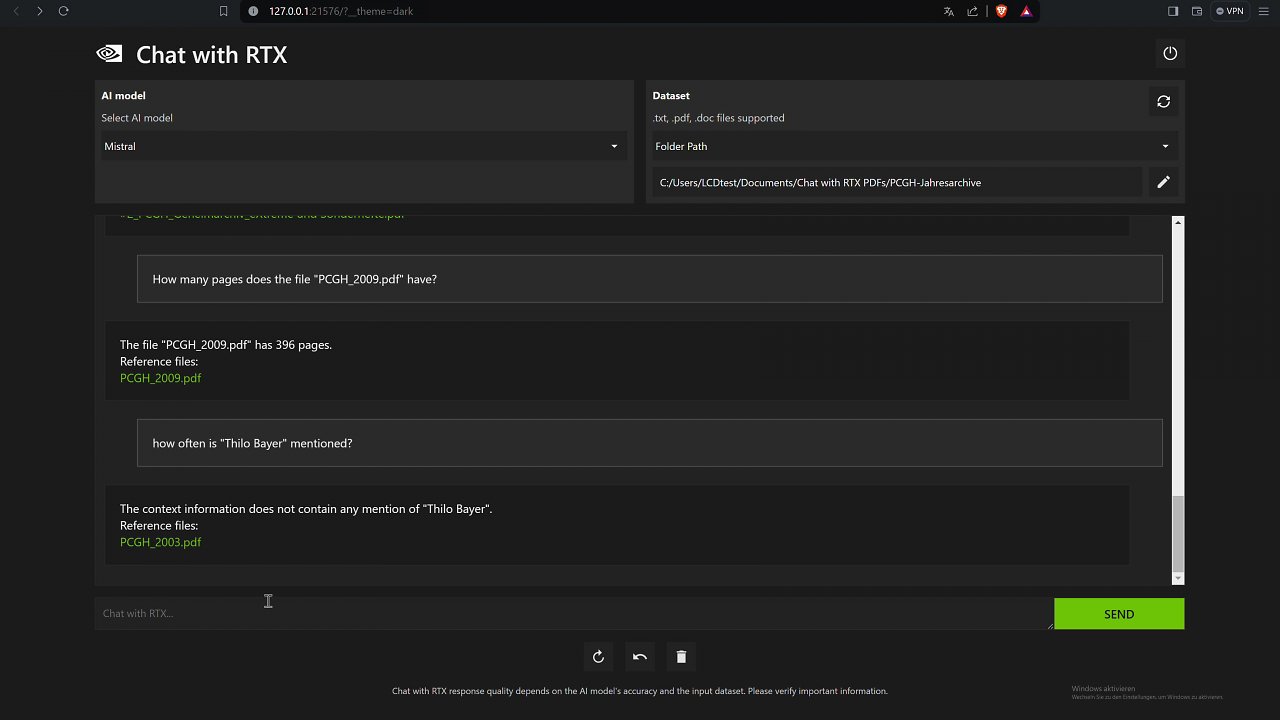
Task: Click the SEND button
Action: 1119,614
